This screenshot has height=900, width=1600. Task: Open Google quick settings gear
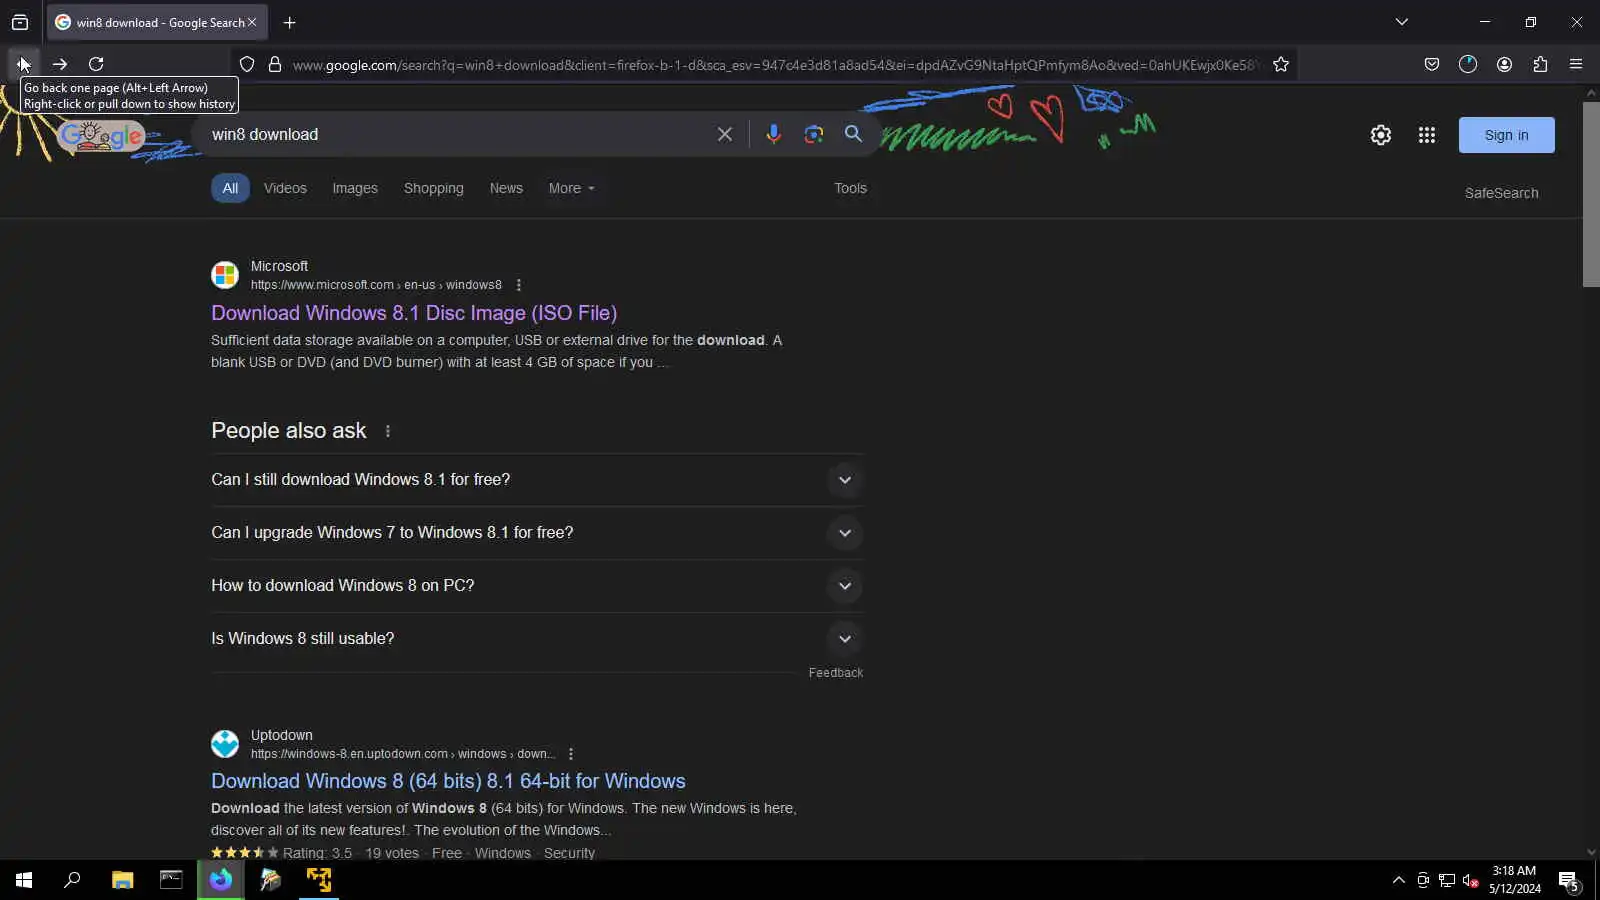point(1381,135)
